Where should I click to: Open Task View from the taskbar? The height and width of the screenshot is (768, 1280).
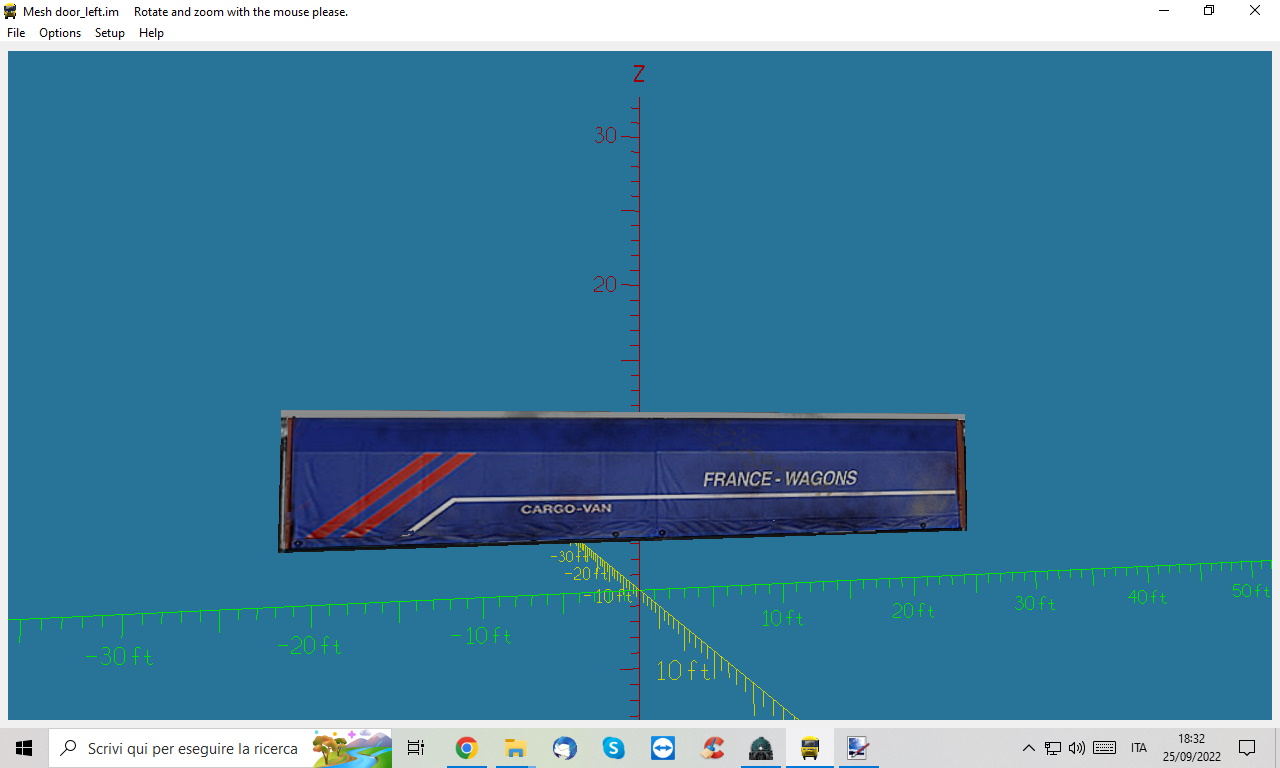click(416, 748)
